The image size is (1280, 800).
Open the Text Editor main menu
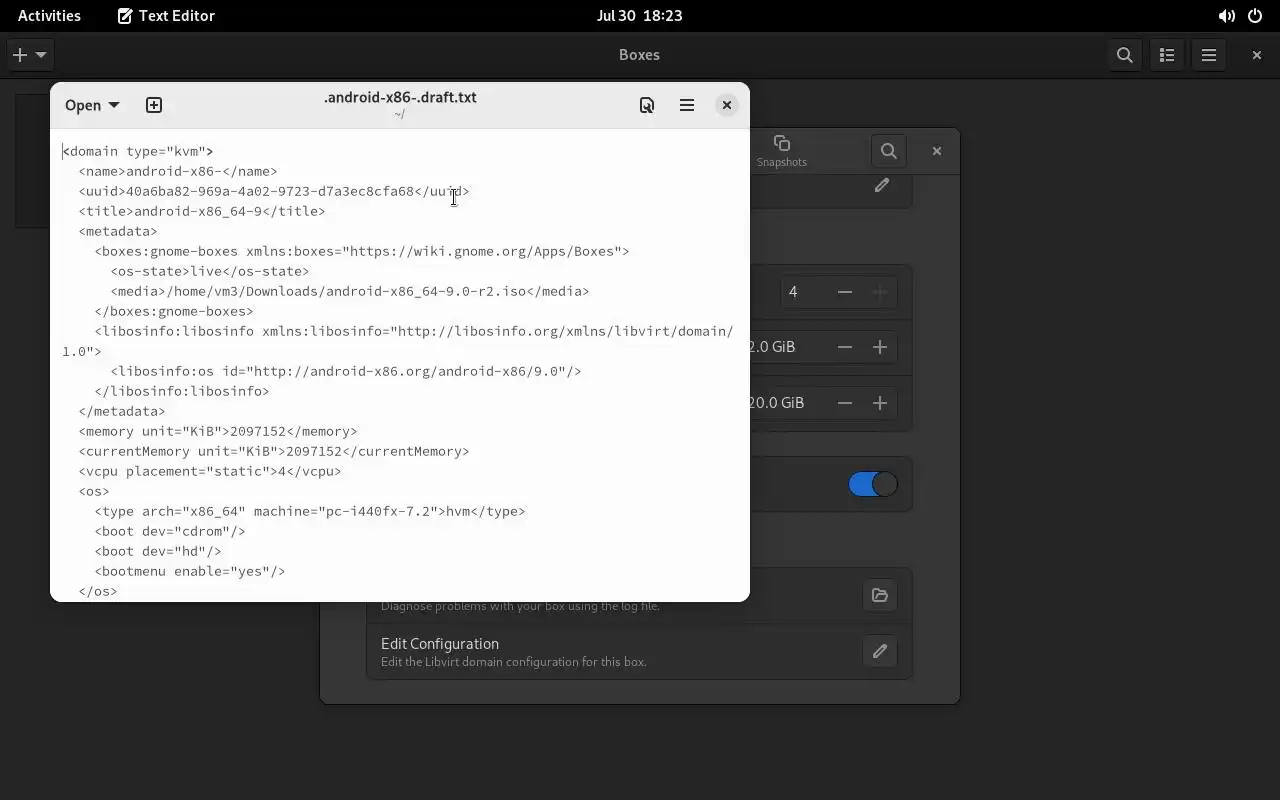click(x=687, y=105)
